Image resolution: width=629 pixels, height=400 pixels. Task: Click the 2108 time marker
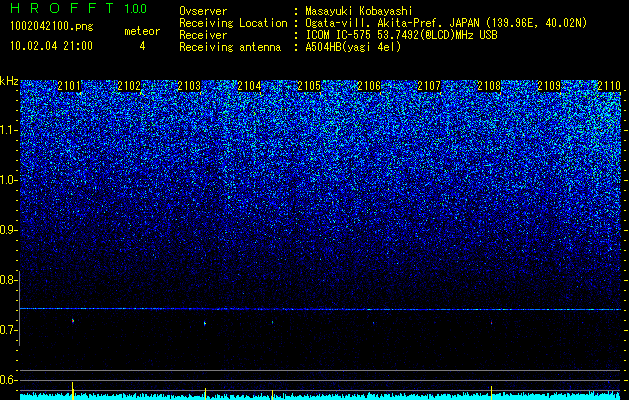click(489, 86)
